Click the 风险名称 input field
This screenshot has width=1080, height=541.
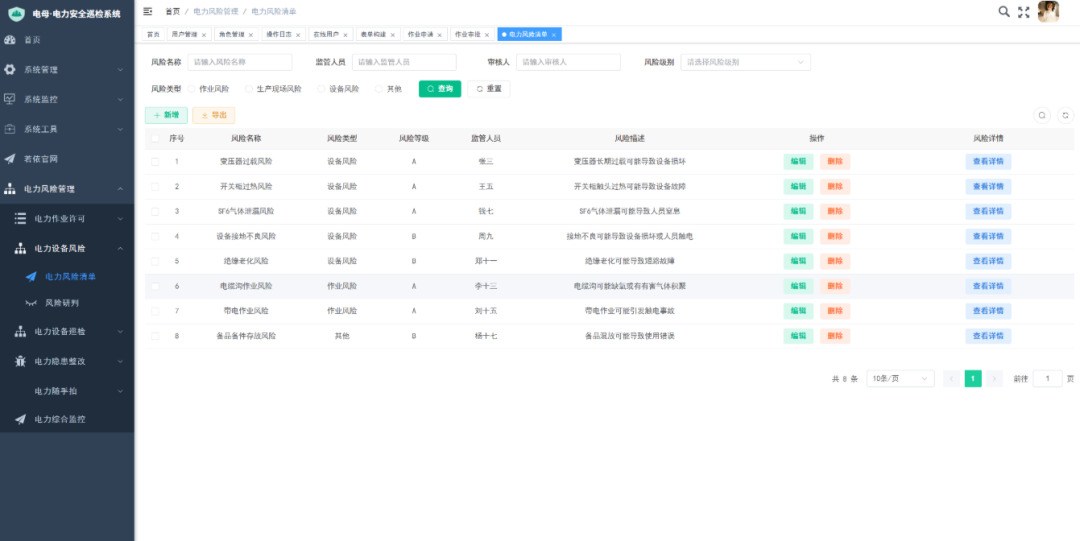[240, 62]
